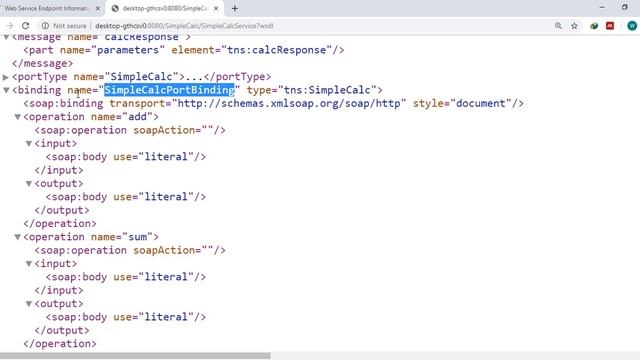Select the desktop-gthcsv0:8080/SimpleCalc tab

click(x=164, y=8)
